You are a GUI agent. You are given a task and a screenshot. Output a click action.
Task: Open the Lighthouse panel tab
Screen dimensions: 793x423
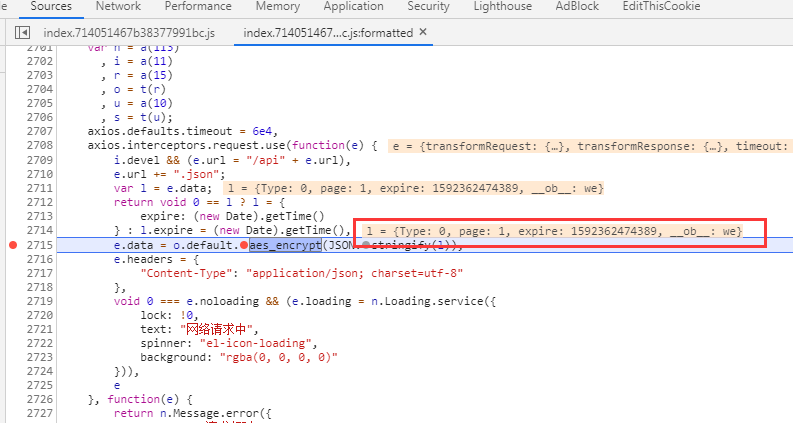(503, 7)
